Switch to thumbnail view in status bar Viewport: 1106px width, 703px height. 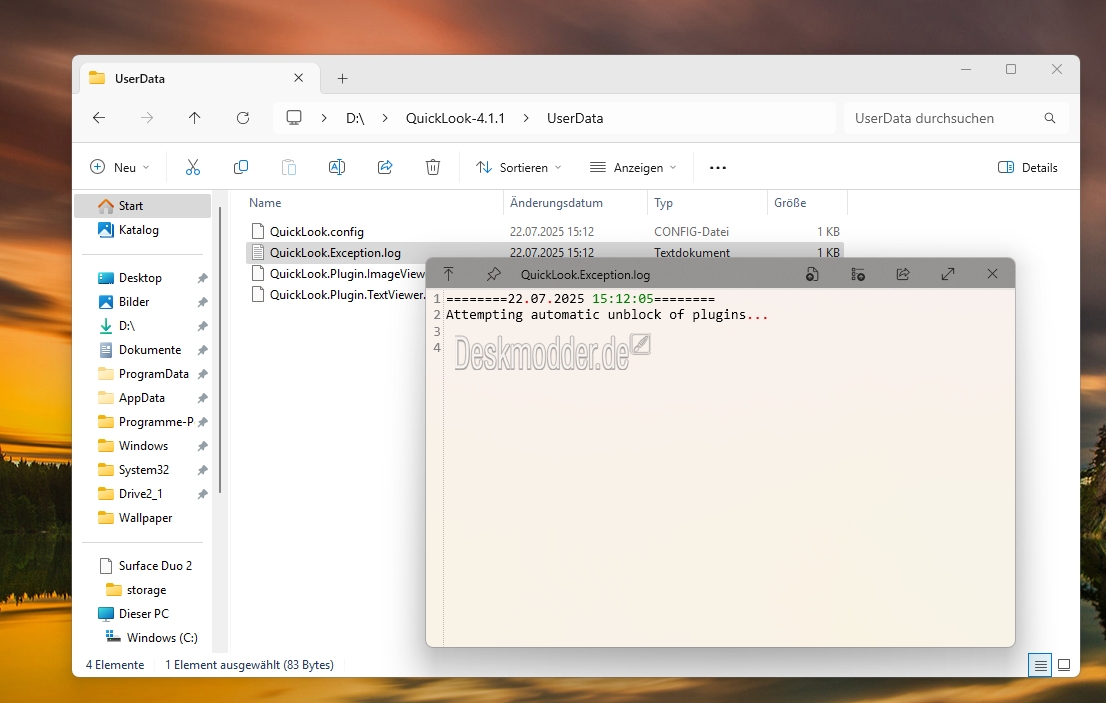1064,665
